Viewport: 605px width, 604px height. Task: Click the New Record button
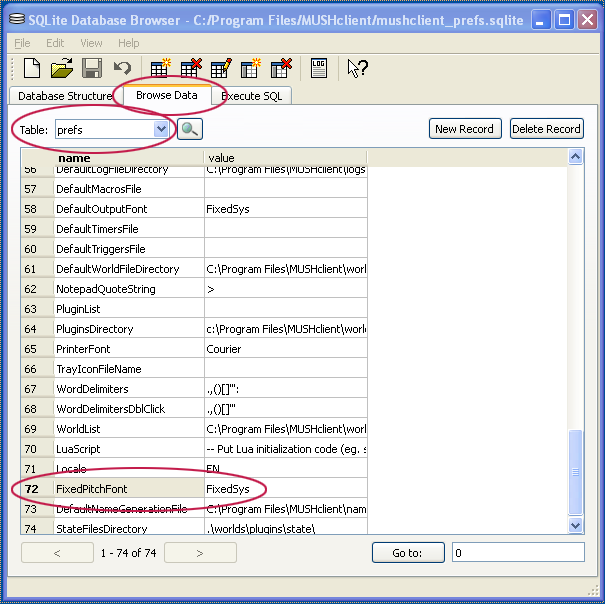(465, 129)
